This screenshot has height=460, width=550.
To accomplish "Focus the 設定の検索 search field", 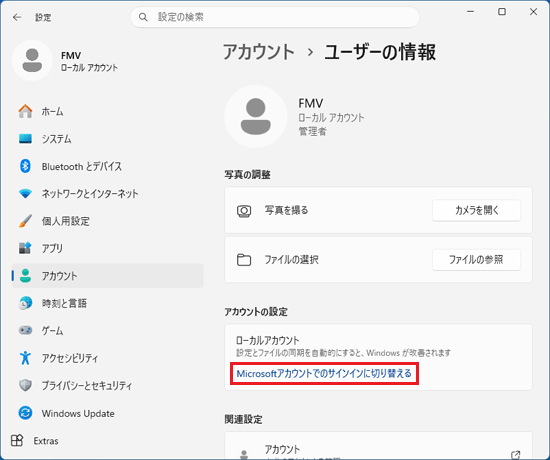I will click(x=275, y=17).
